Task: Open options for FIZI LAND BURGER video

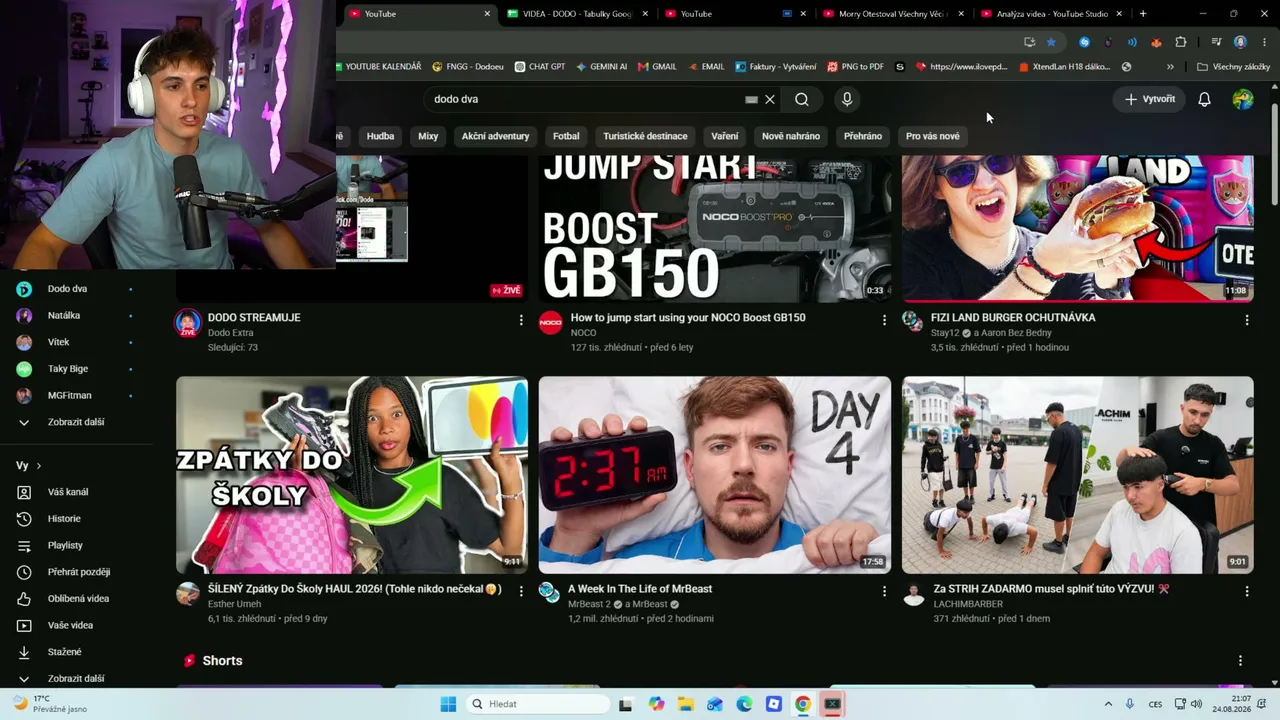Action: click(1247, 320)
